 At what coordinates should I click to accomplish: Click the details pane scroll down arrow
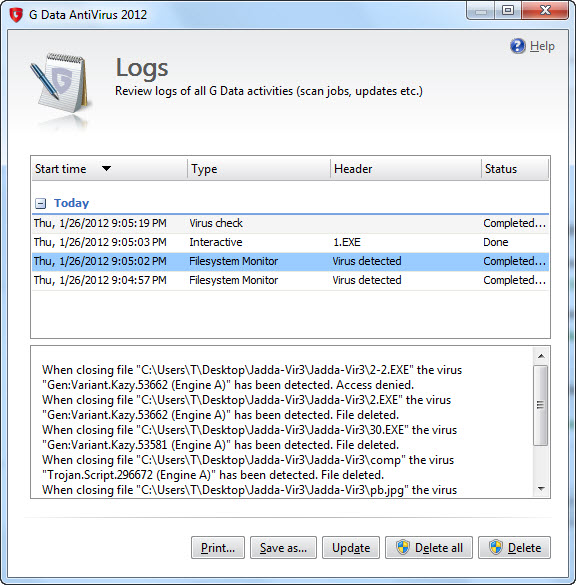(x=541, y=488)
